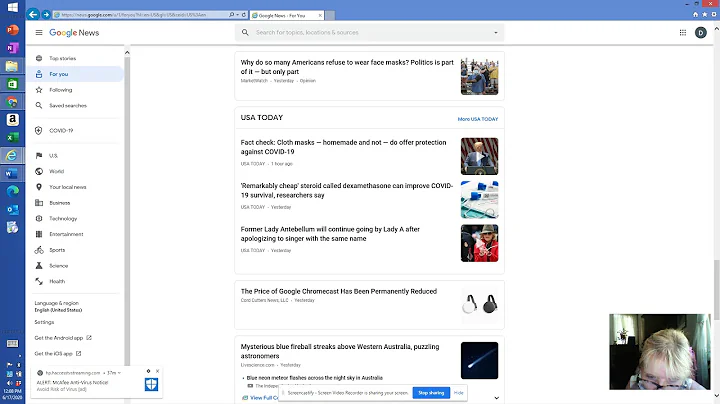Refresh the page with the reload icon
This screenshot has height=404, width=720.
point(244,15)
